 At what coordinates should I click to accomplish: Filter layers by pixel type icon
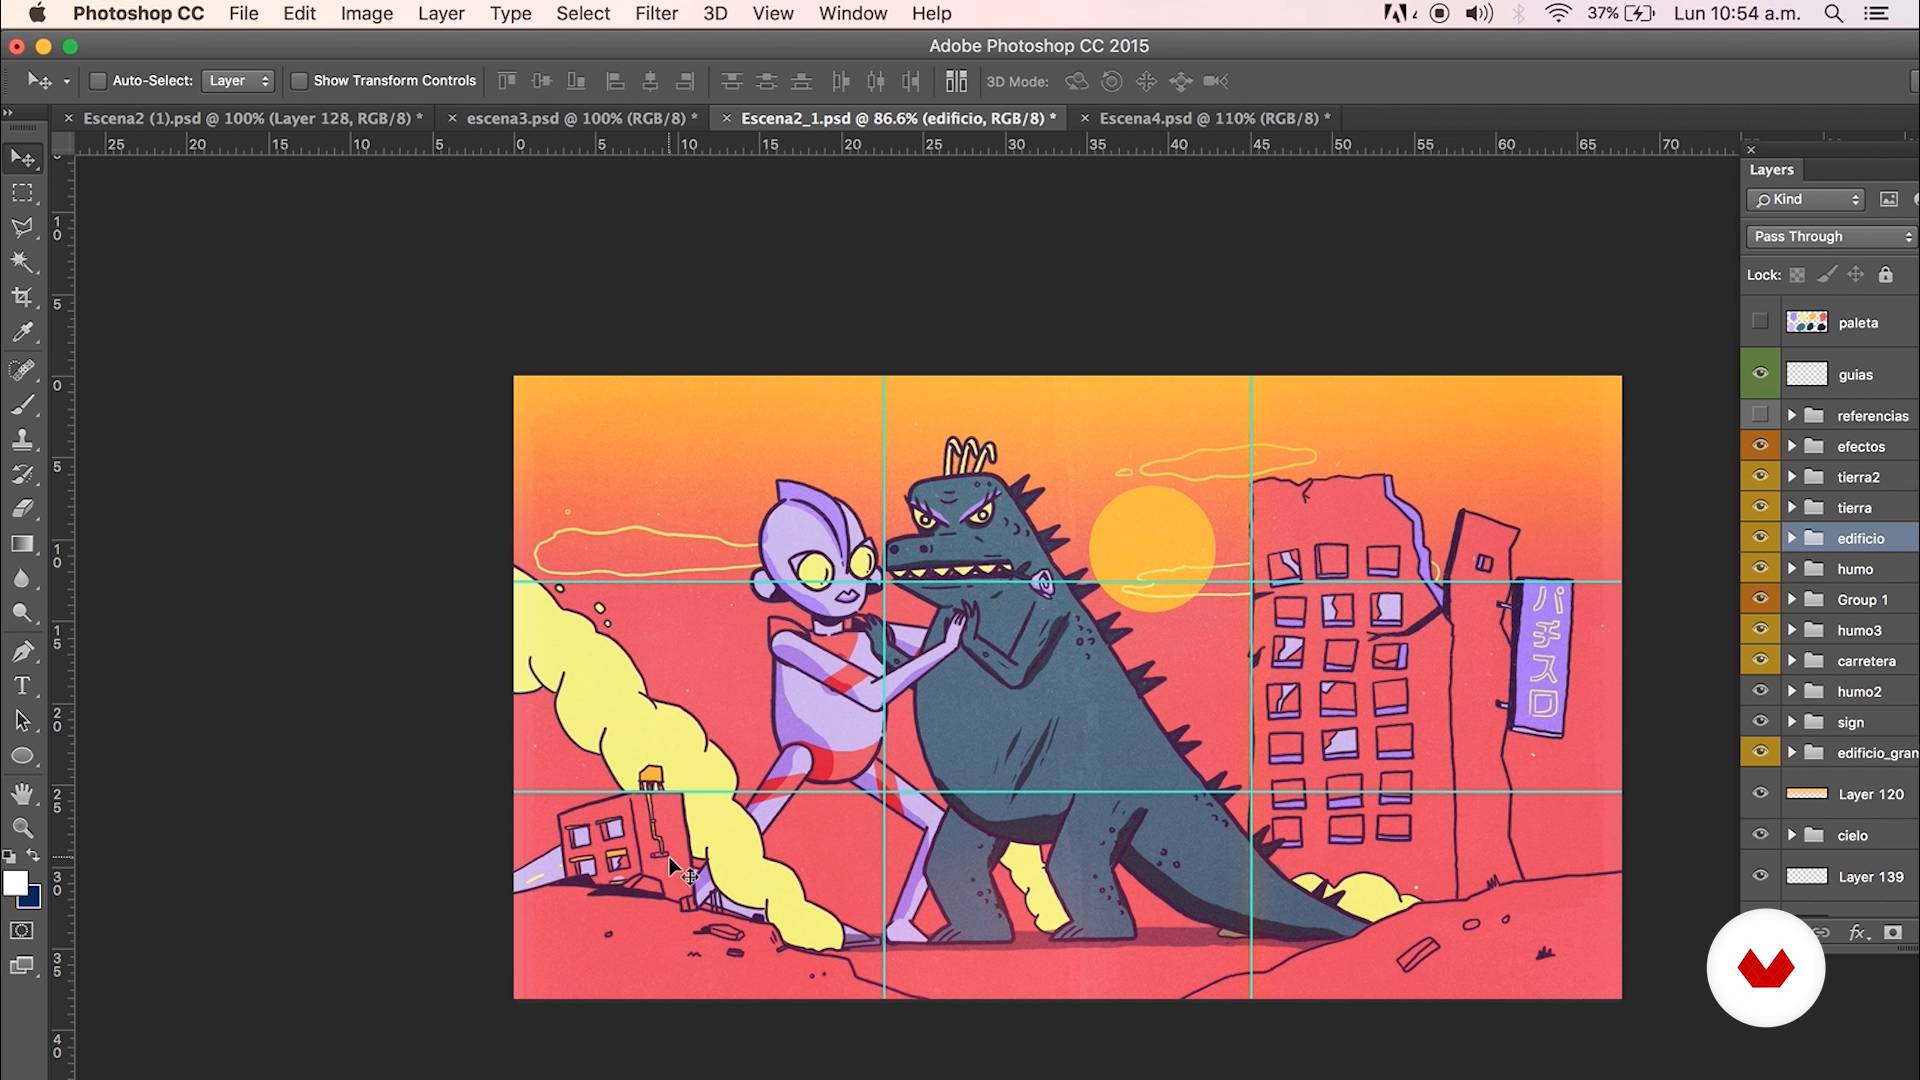click(1888, 199)
